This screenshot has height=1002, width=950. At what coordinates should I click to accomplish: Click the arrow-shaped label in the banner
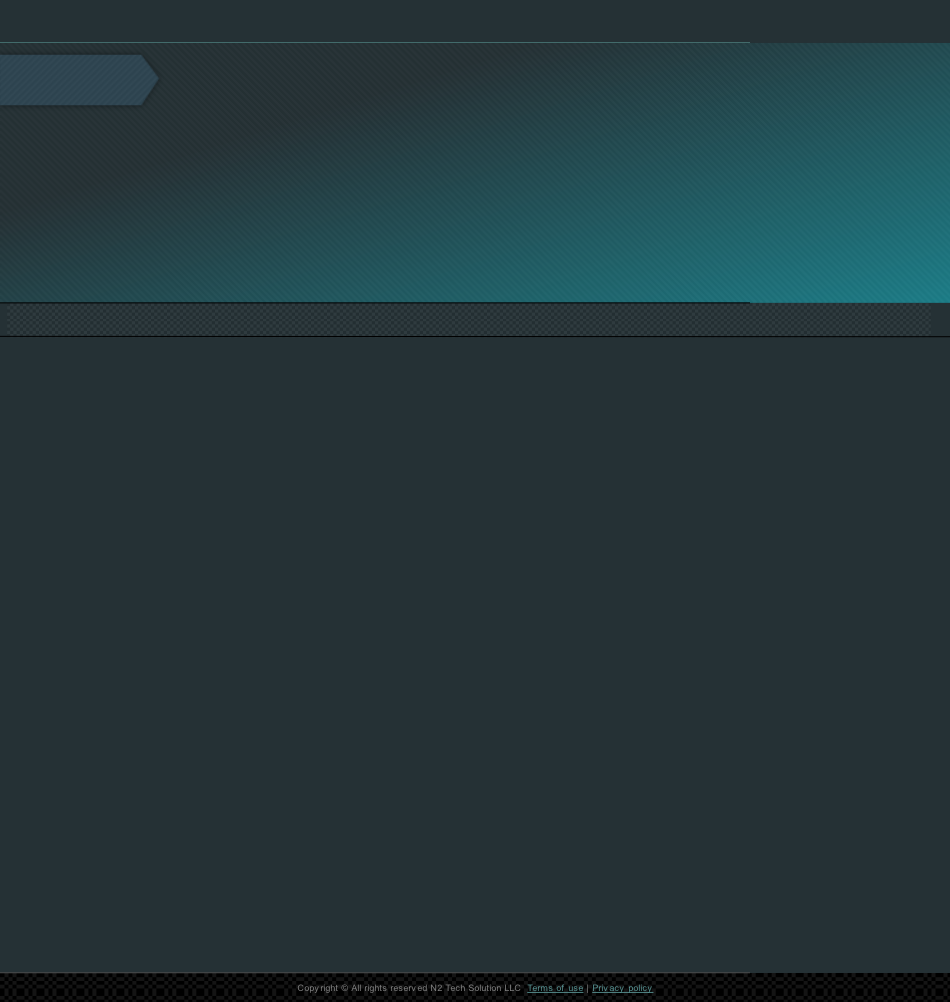pos(79,80)
